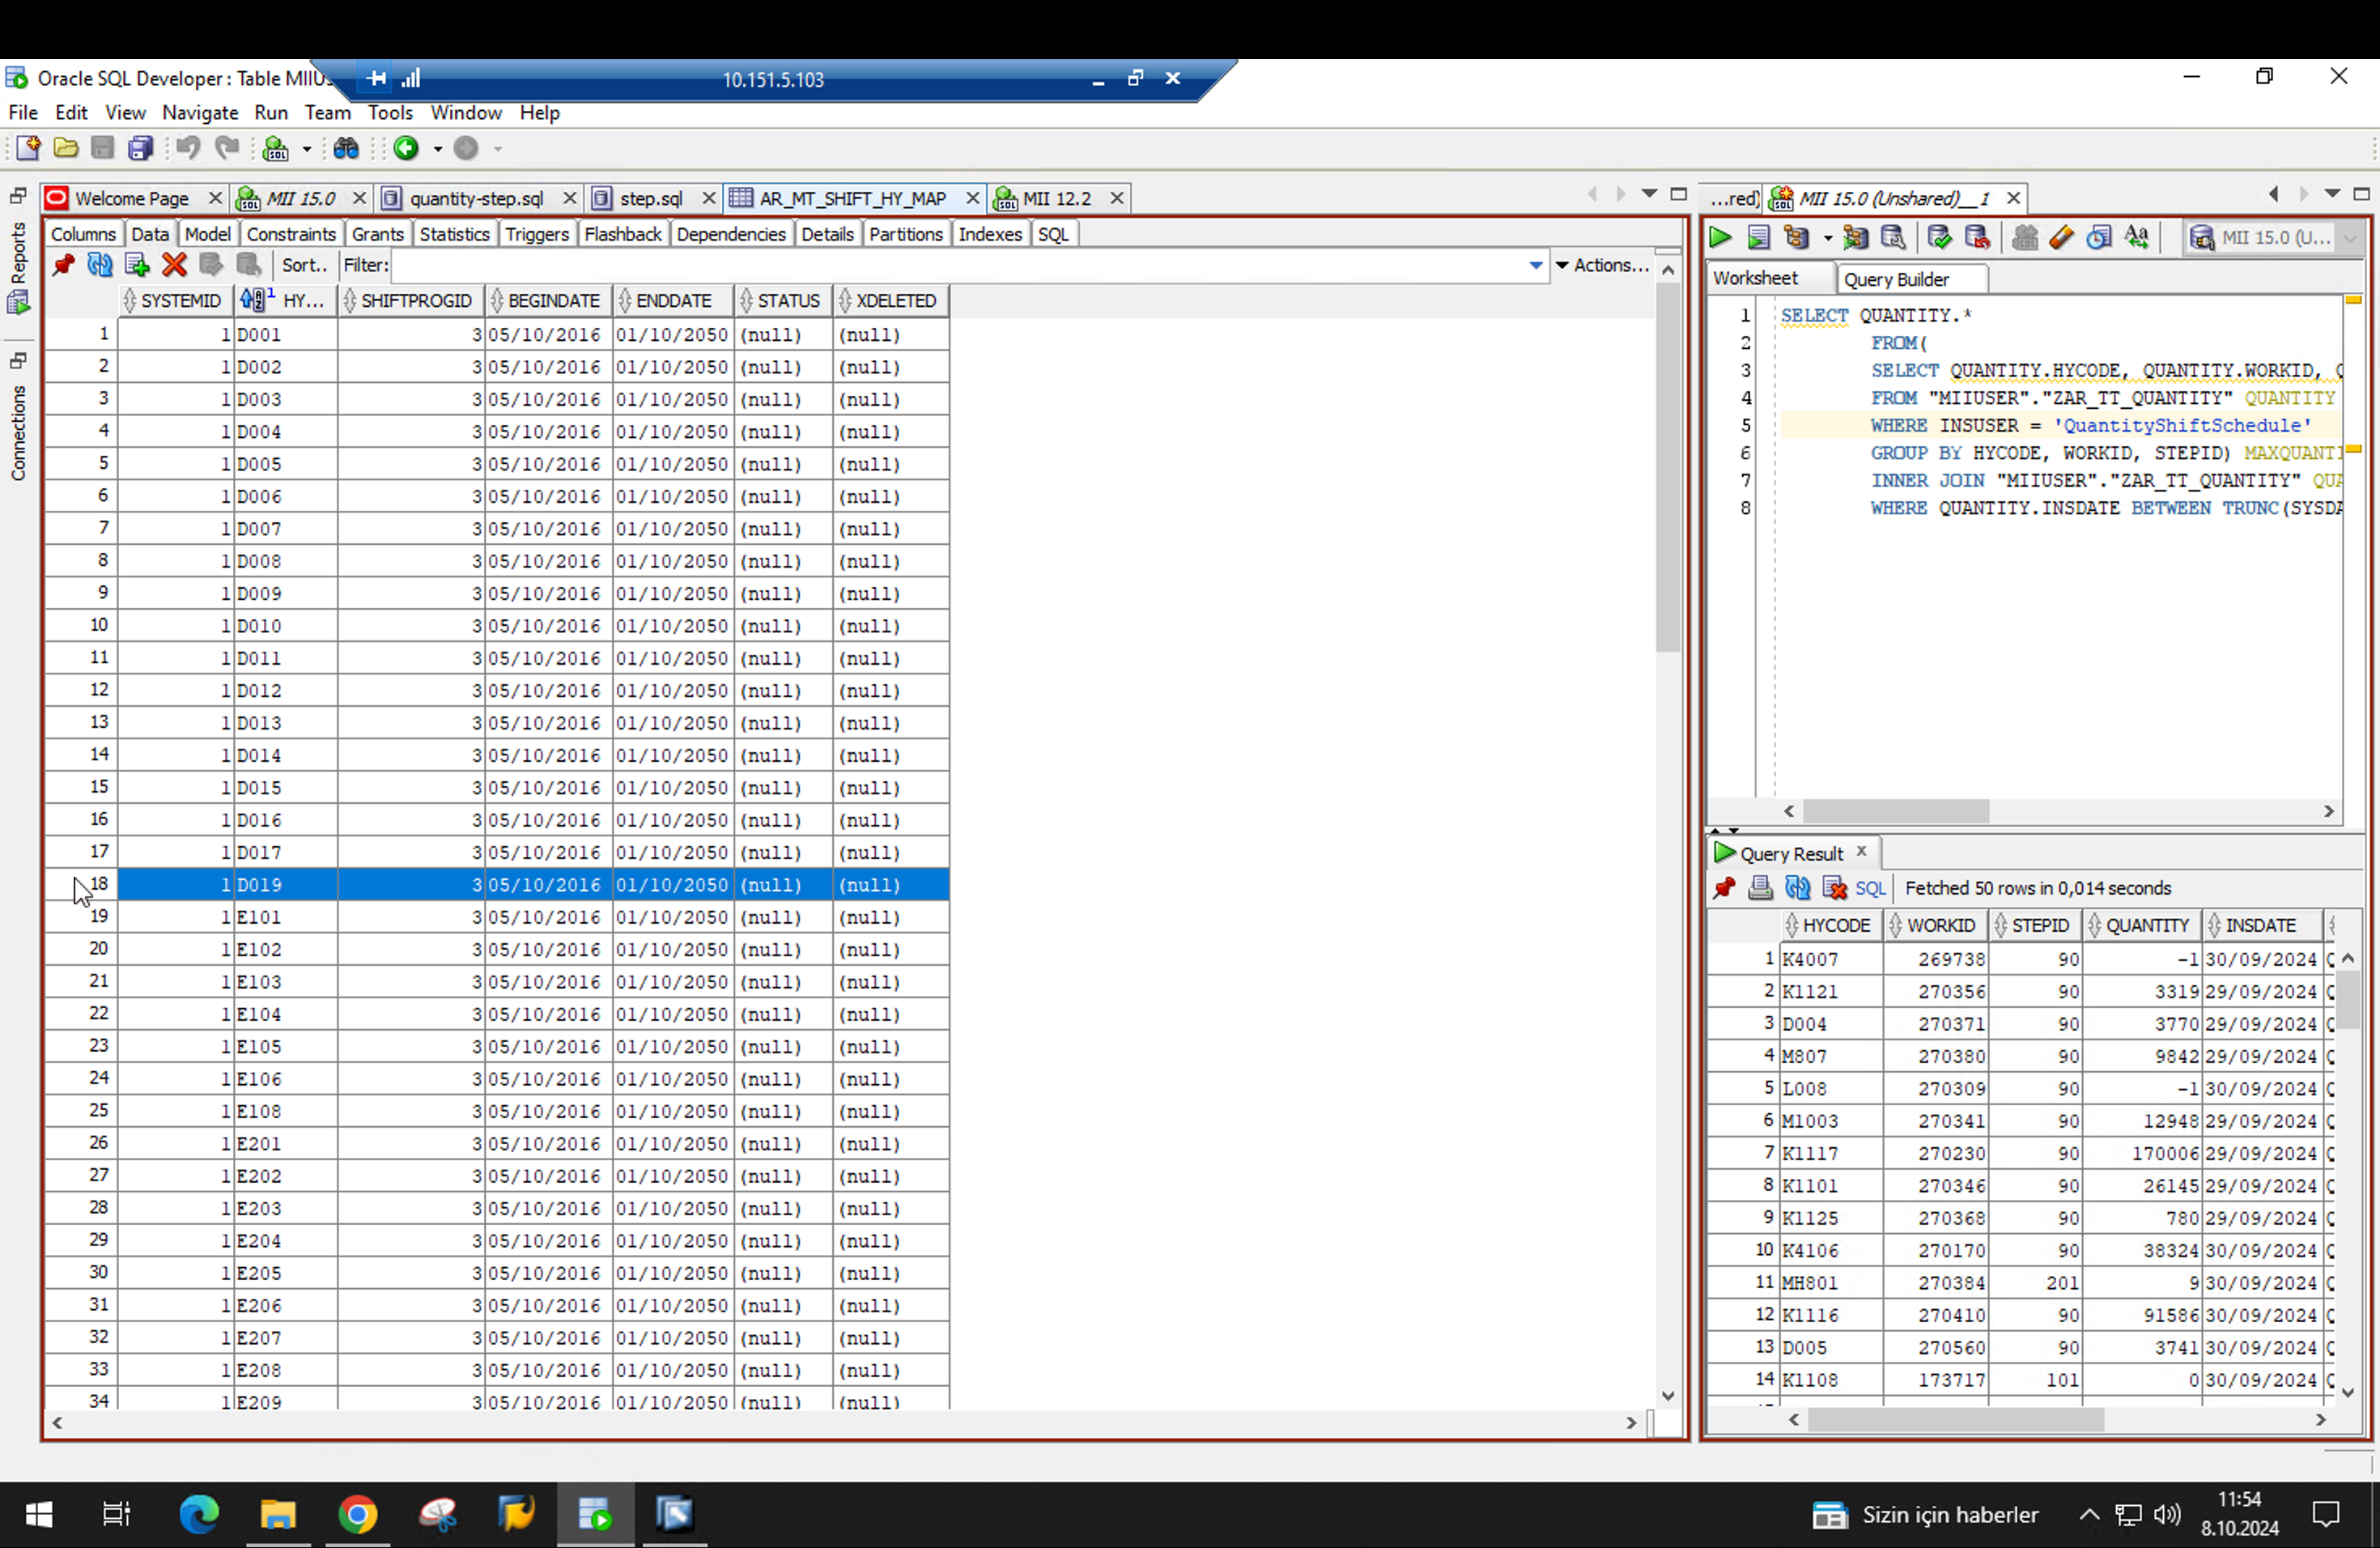Run the SQL statement with the green arrow
Viewport: 2380px width, 1548px height.
tap(1720, 237)
